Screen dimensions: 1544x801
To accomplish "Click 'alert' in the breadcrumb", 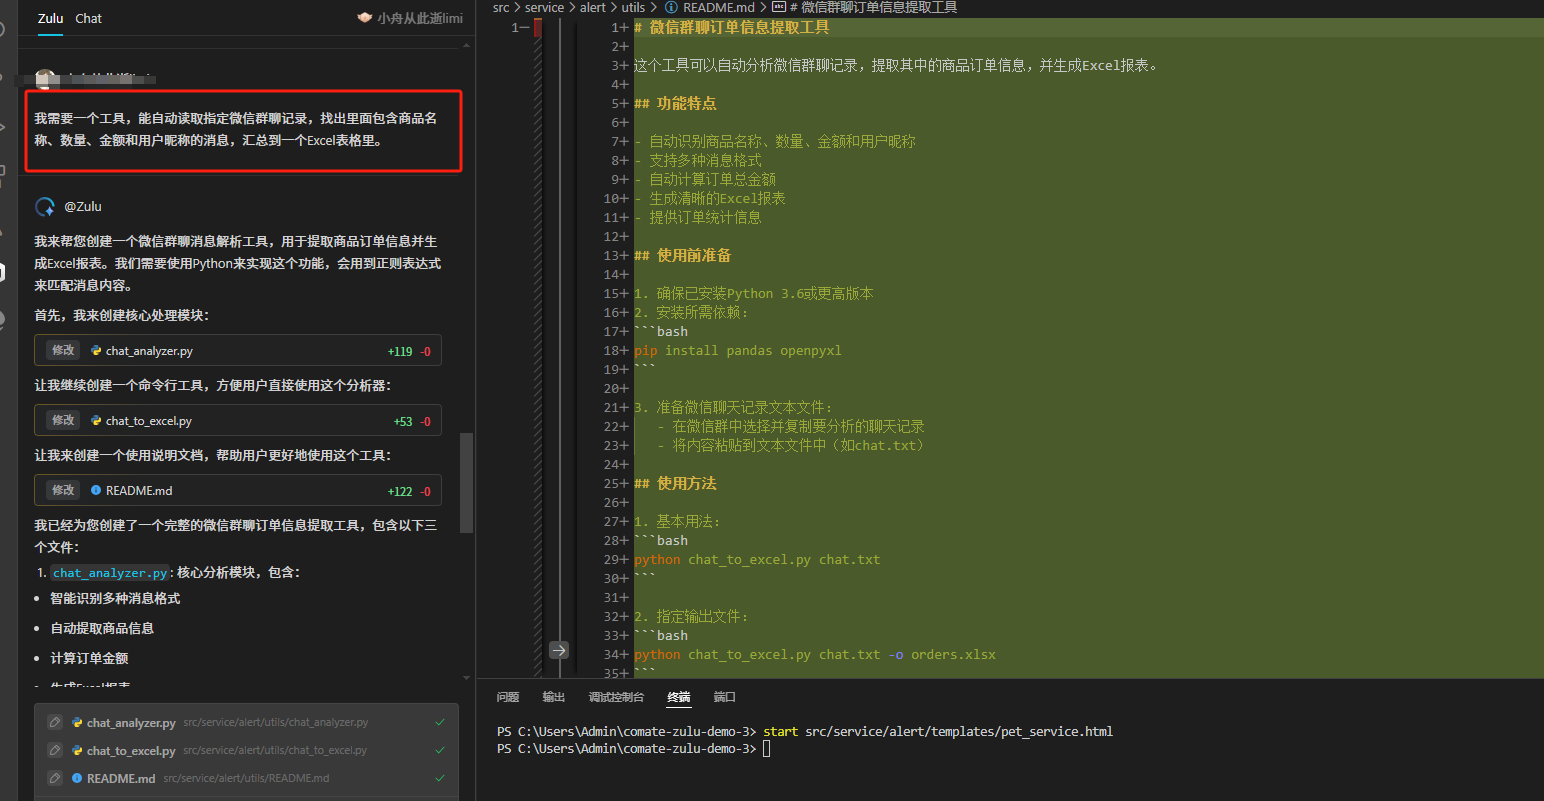I will coord(593,7).
